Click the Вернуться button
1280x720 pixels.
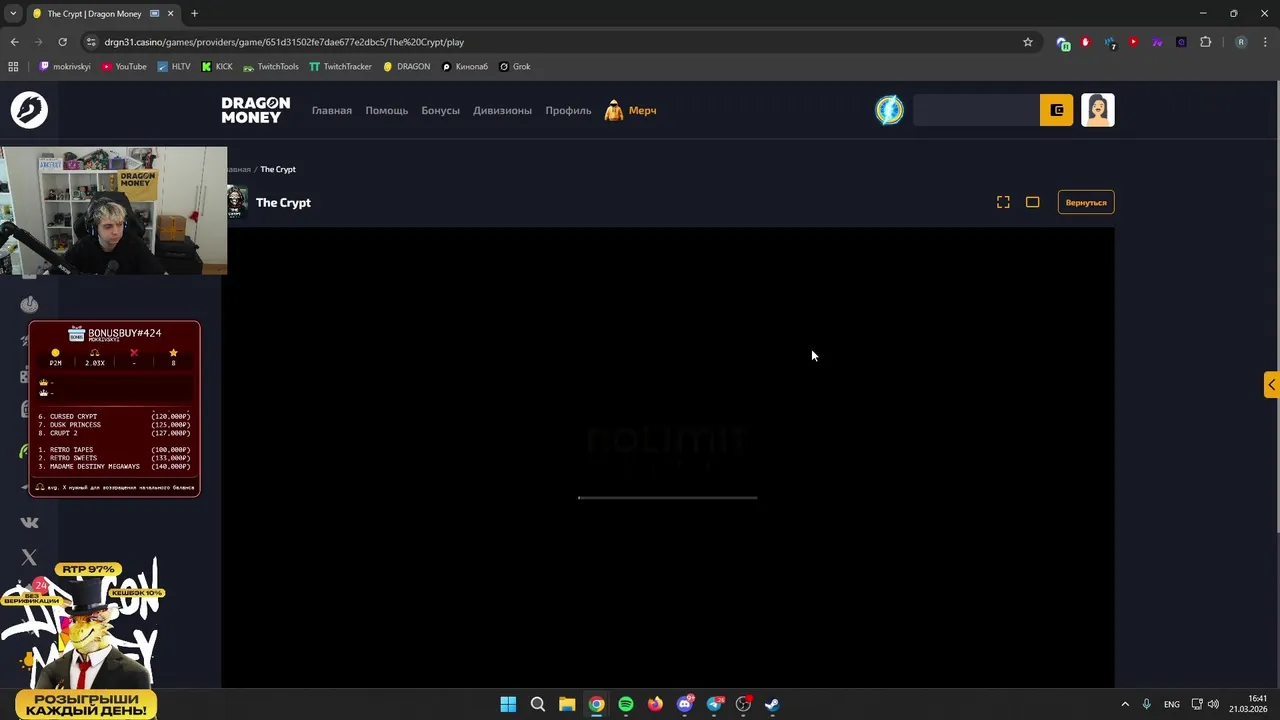(x=1086, y=202)
